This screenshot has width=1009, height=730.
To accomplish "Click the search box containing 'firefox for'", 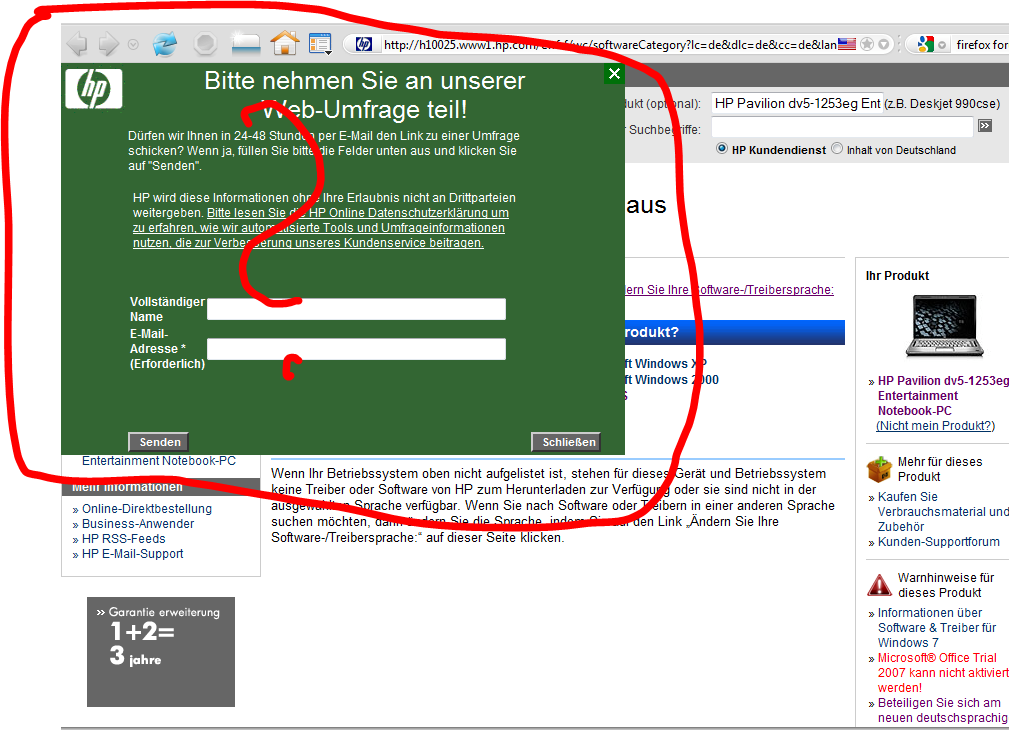I will point(981,44).
